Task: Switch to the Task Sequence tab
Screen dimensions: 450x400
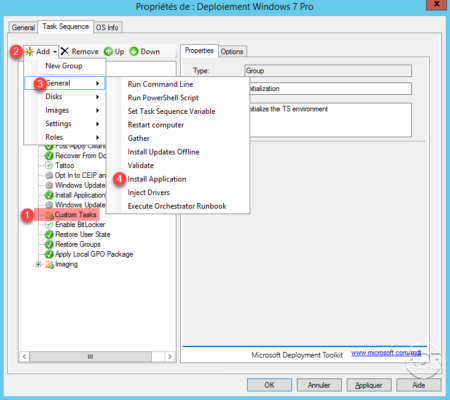Action: pyautogui.click(x=66, y=26)
